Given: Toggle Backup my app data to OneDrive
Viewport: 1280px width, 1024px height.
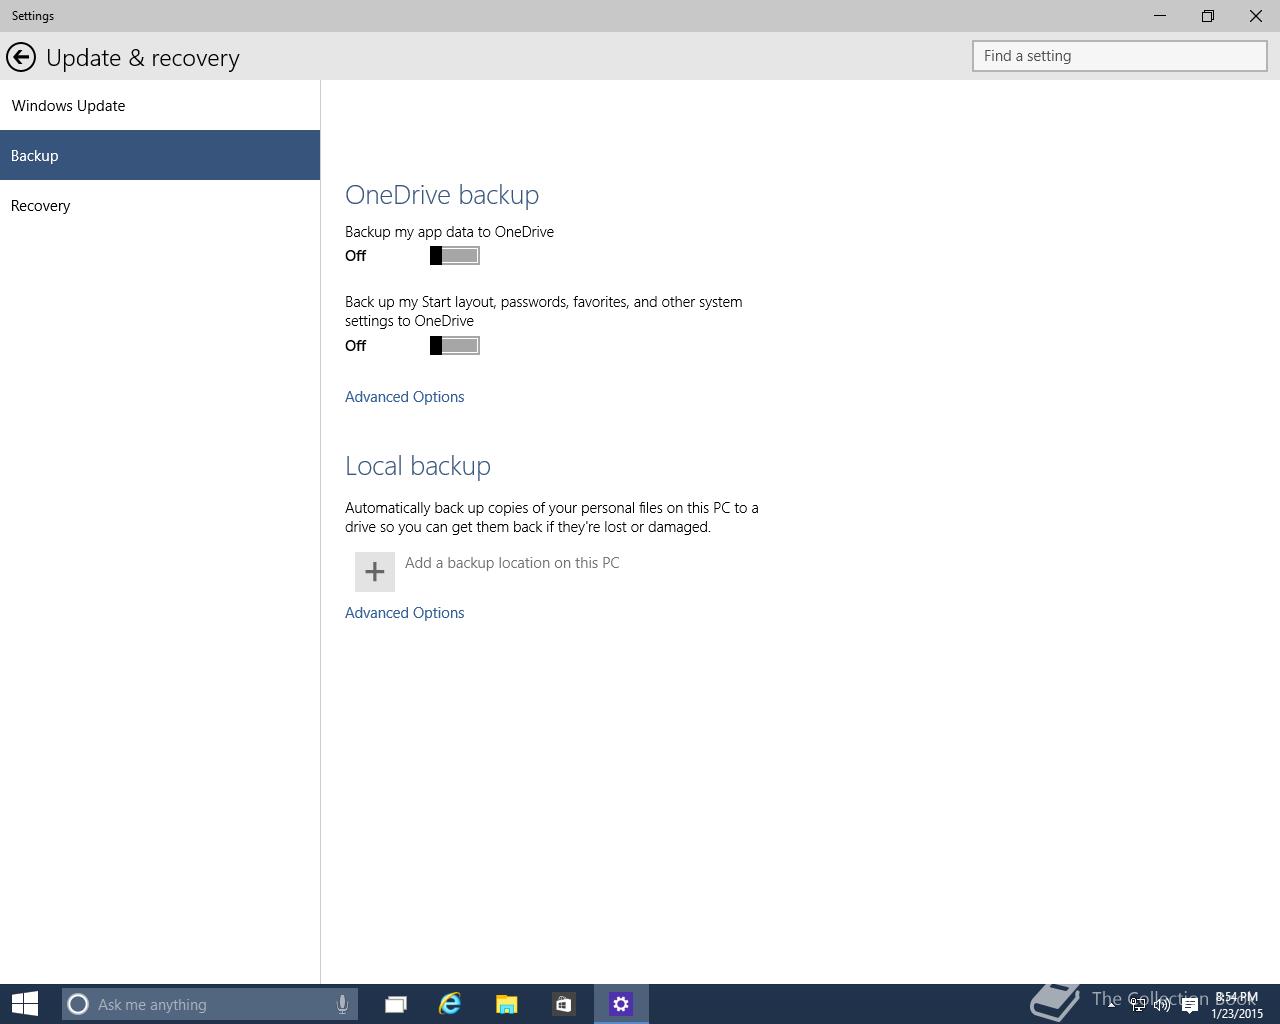Looking at the screenshot, I should tap(455, 256).
